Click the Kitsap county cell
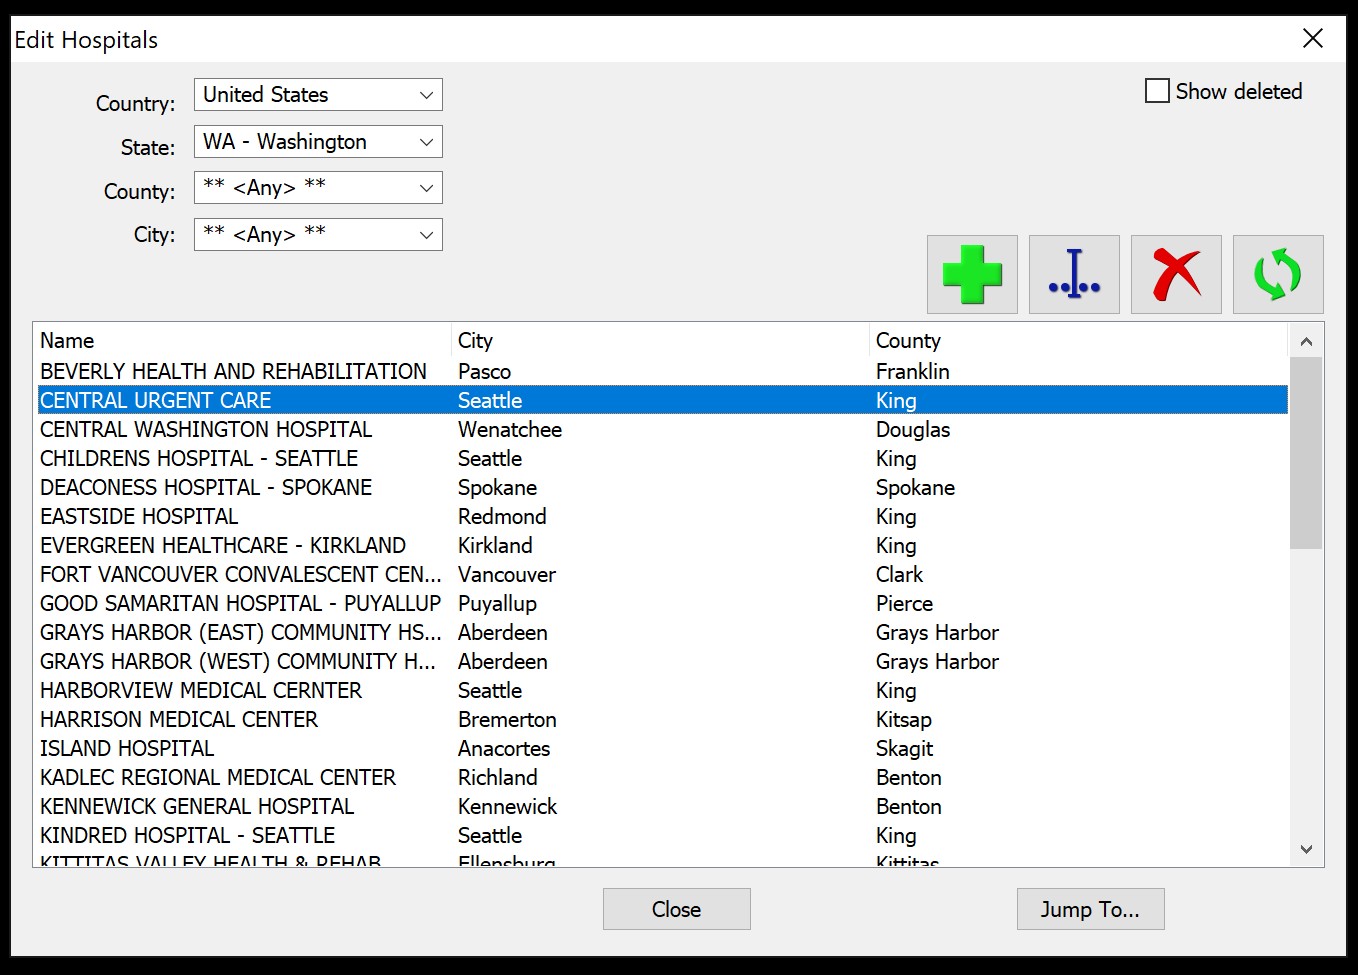This screenshot has width=1358, height=975. click(x=904, y=719)
